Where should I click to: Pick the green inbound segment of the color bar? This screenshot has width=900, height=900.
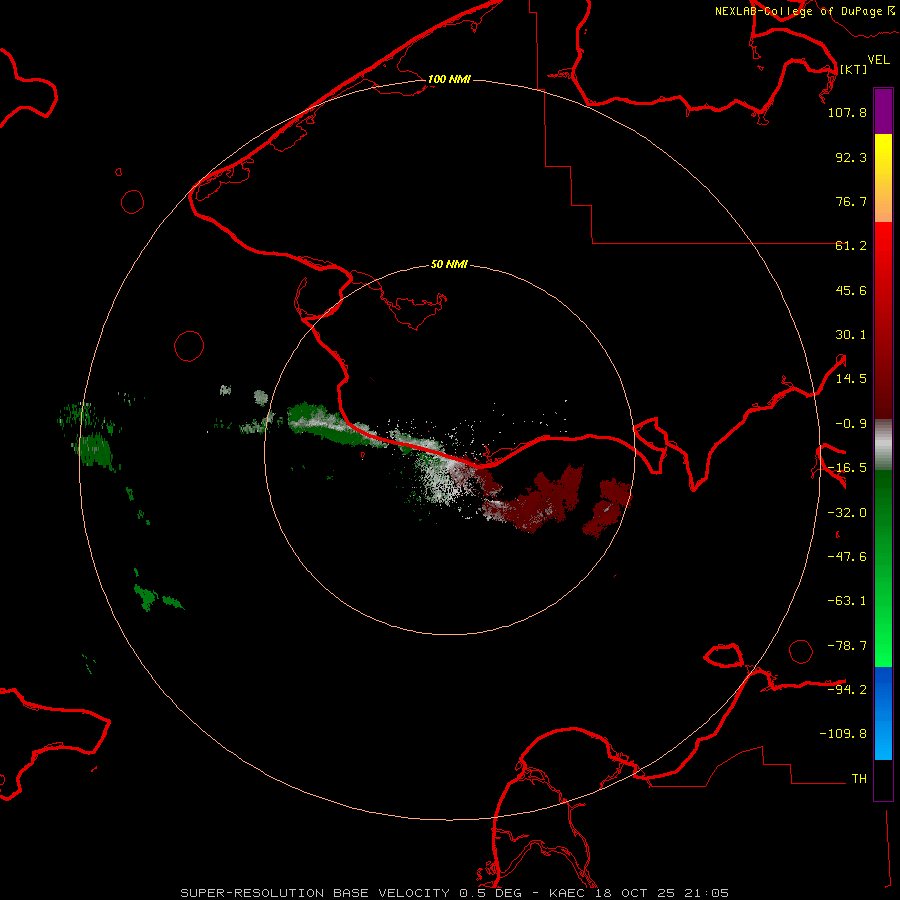[883, 568]
